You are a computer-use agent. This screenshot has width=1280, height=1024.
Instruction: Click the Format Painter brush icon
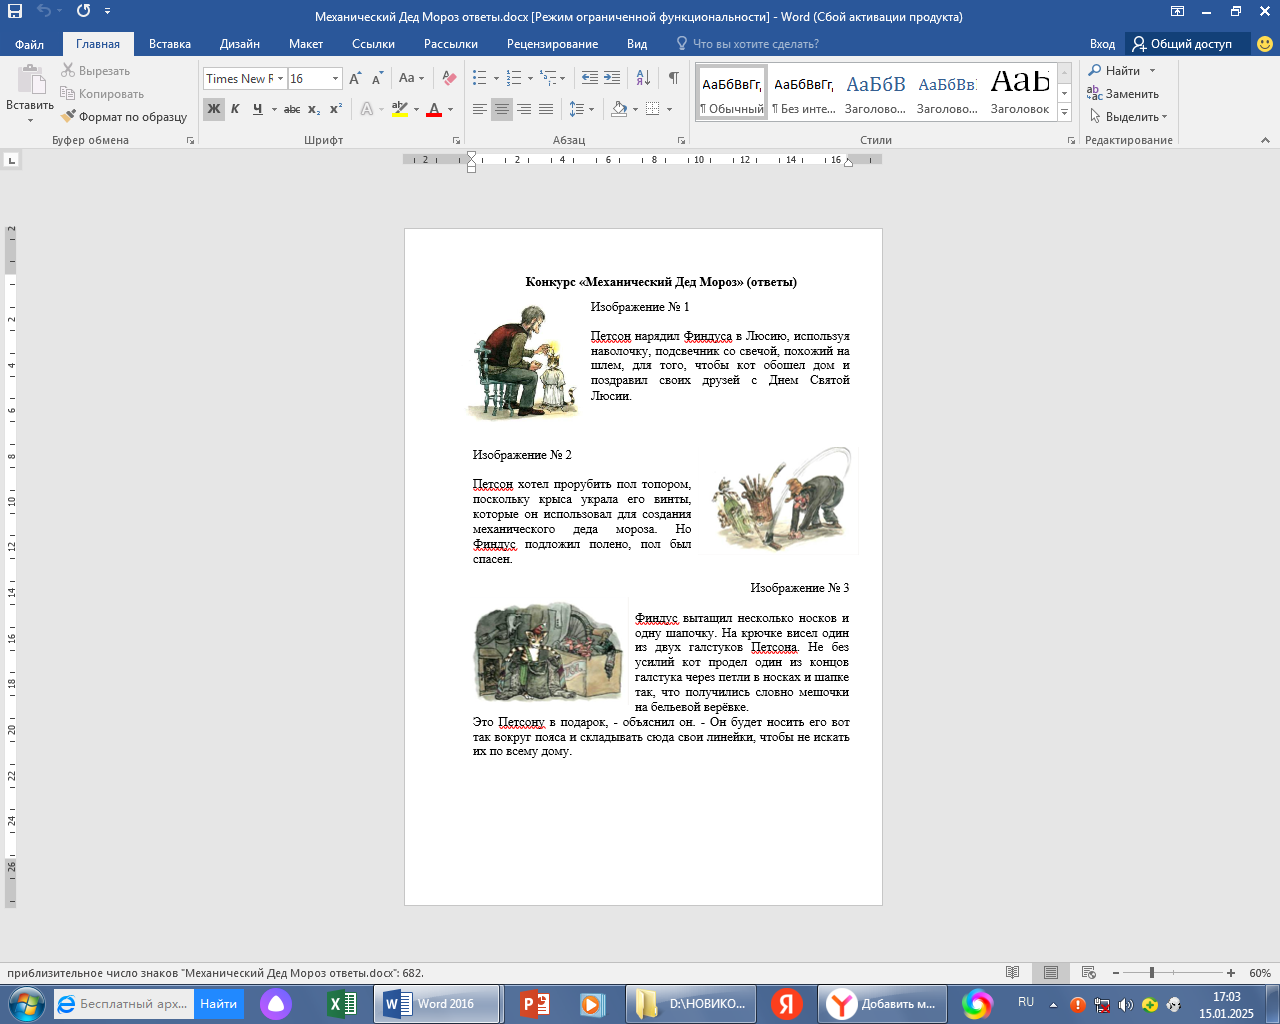pos(68,117)
